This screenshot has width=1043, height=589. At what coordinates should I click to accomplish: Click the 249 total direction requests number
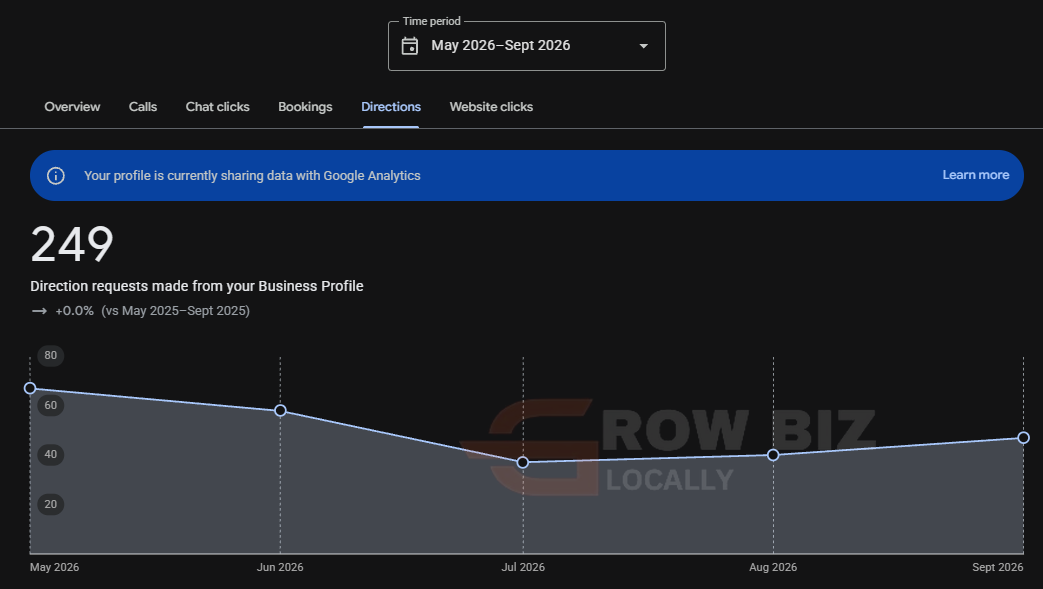(x=72, y=244)
